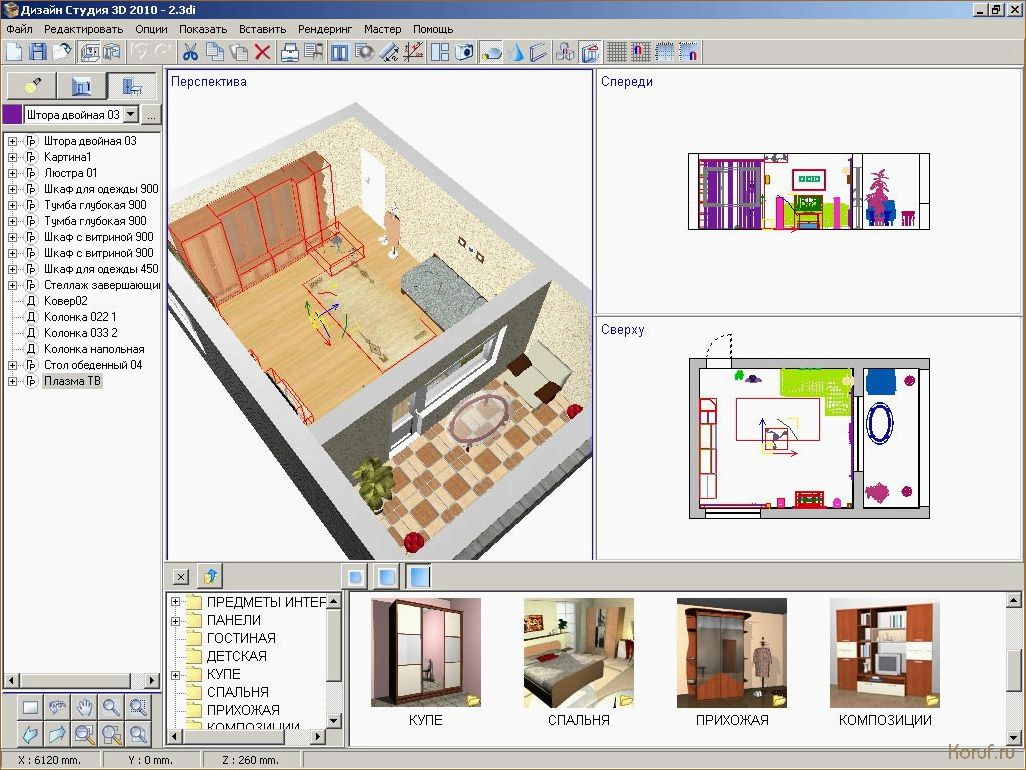The width and height of the screenshot is (1026, 770).
Task: Select ГОСТИНАЯ folder in catalog tree
Action: 241,638
